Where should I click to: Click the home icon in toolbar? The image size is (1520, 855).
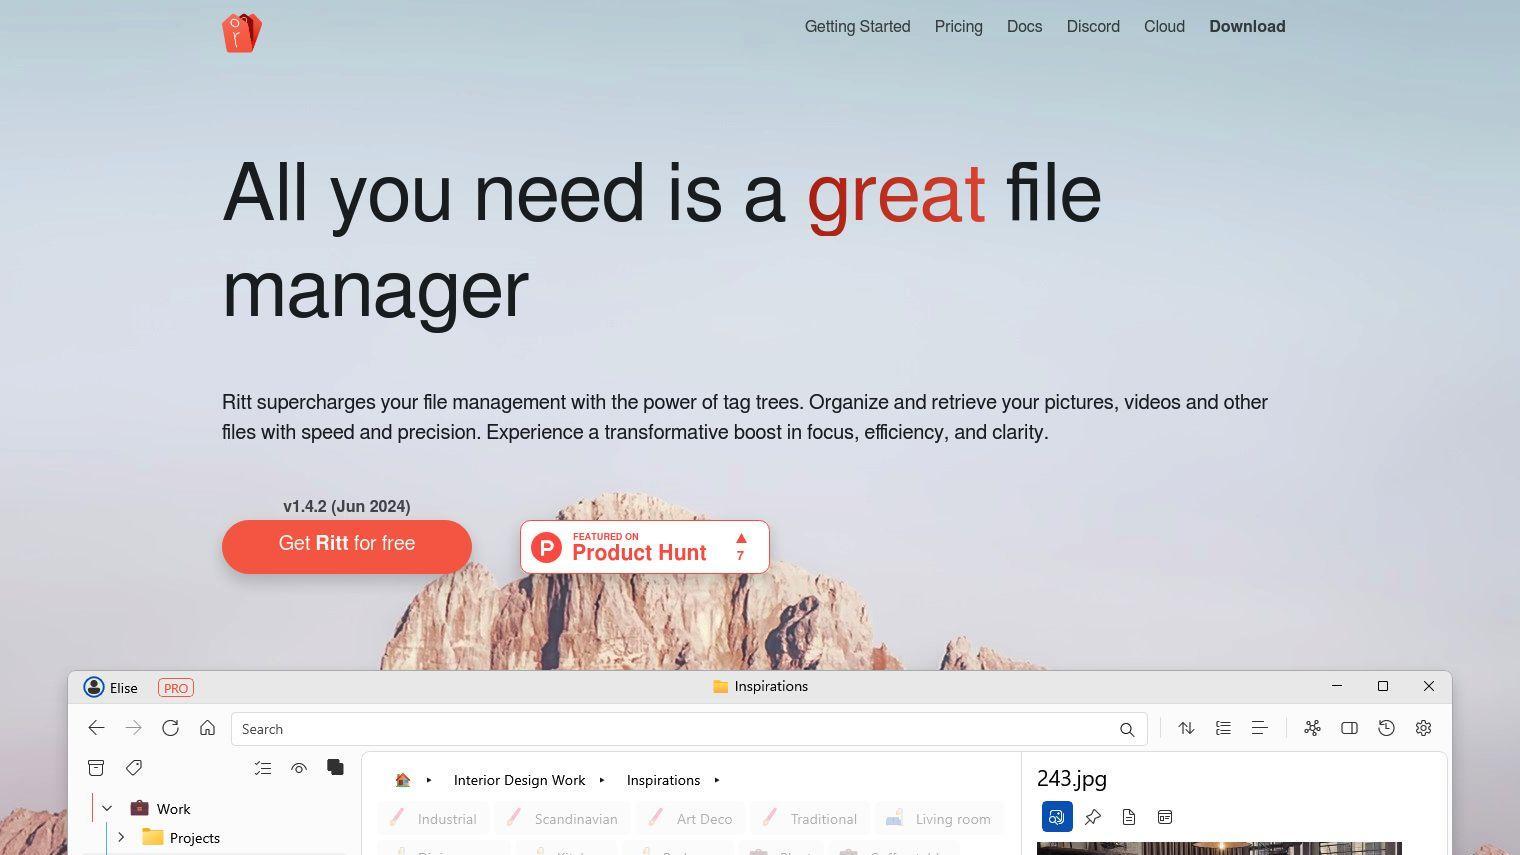(x=207, y=728)
